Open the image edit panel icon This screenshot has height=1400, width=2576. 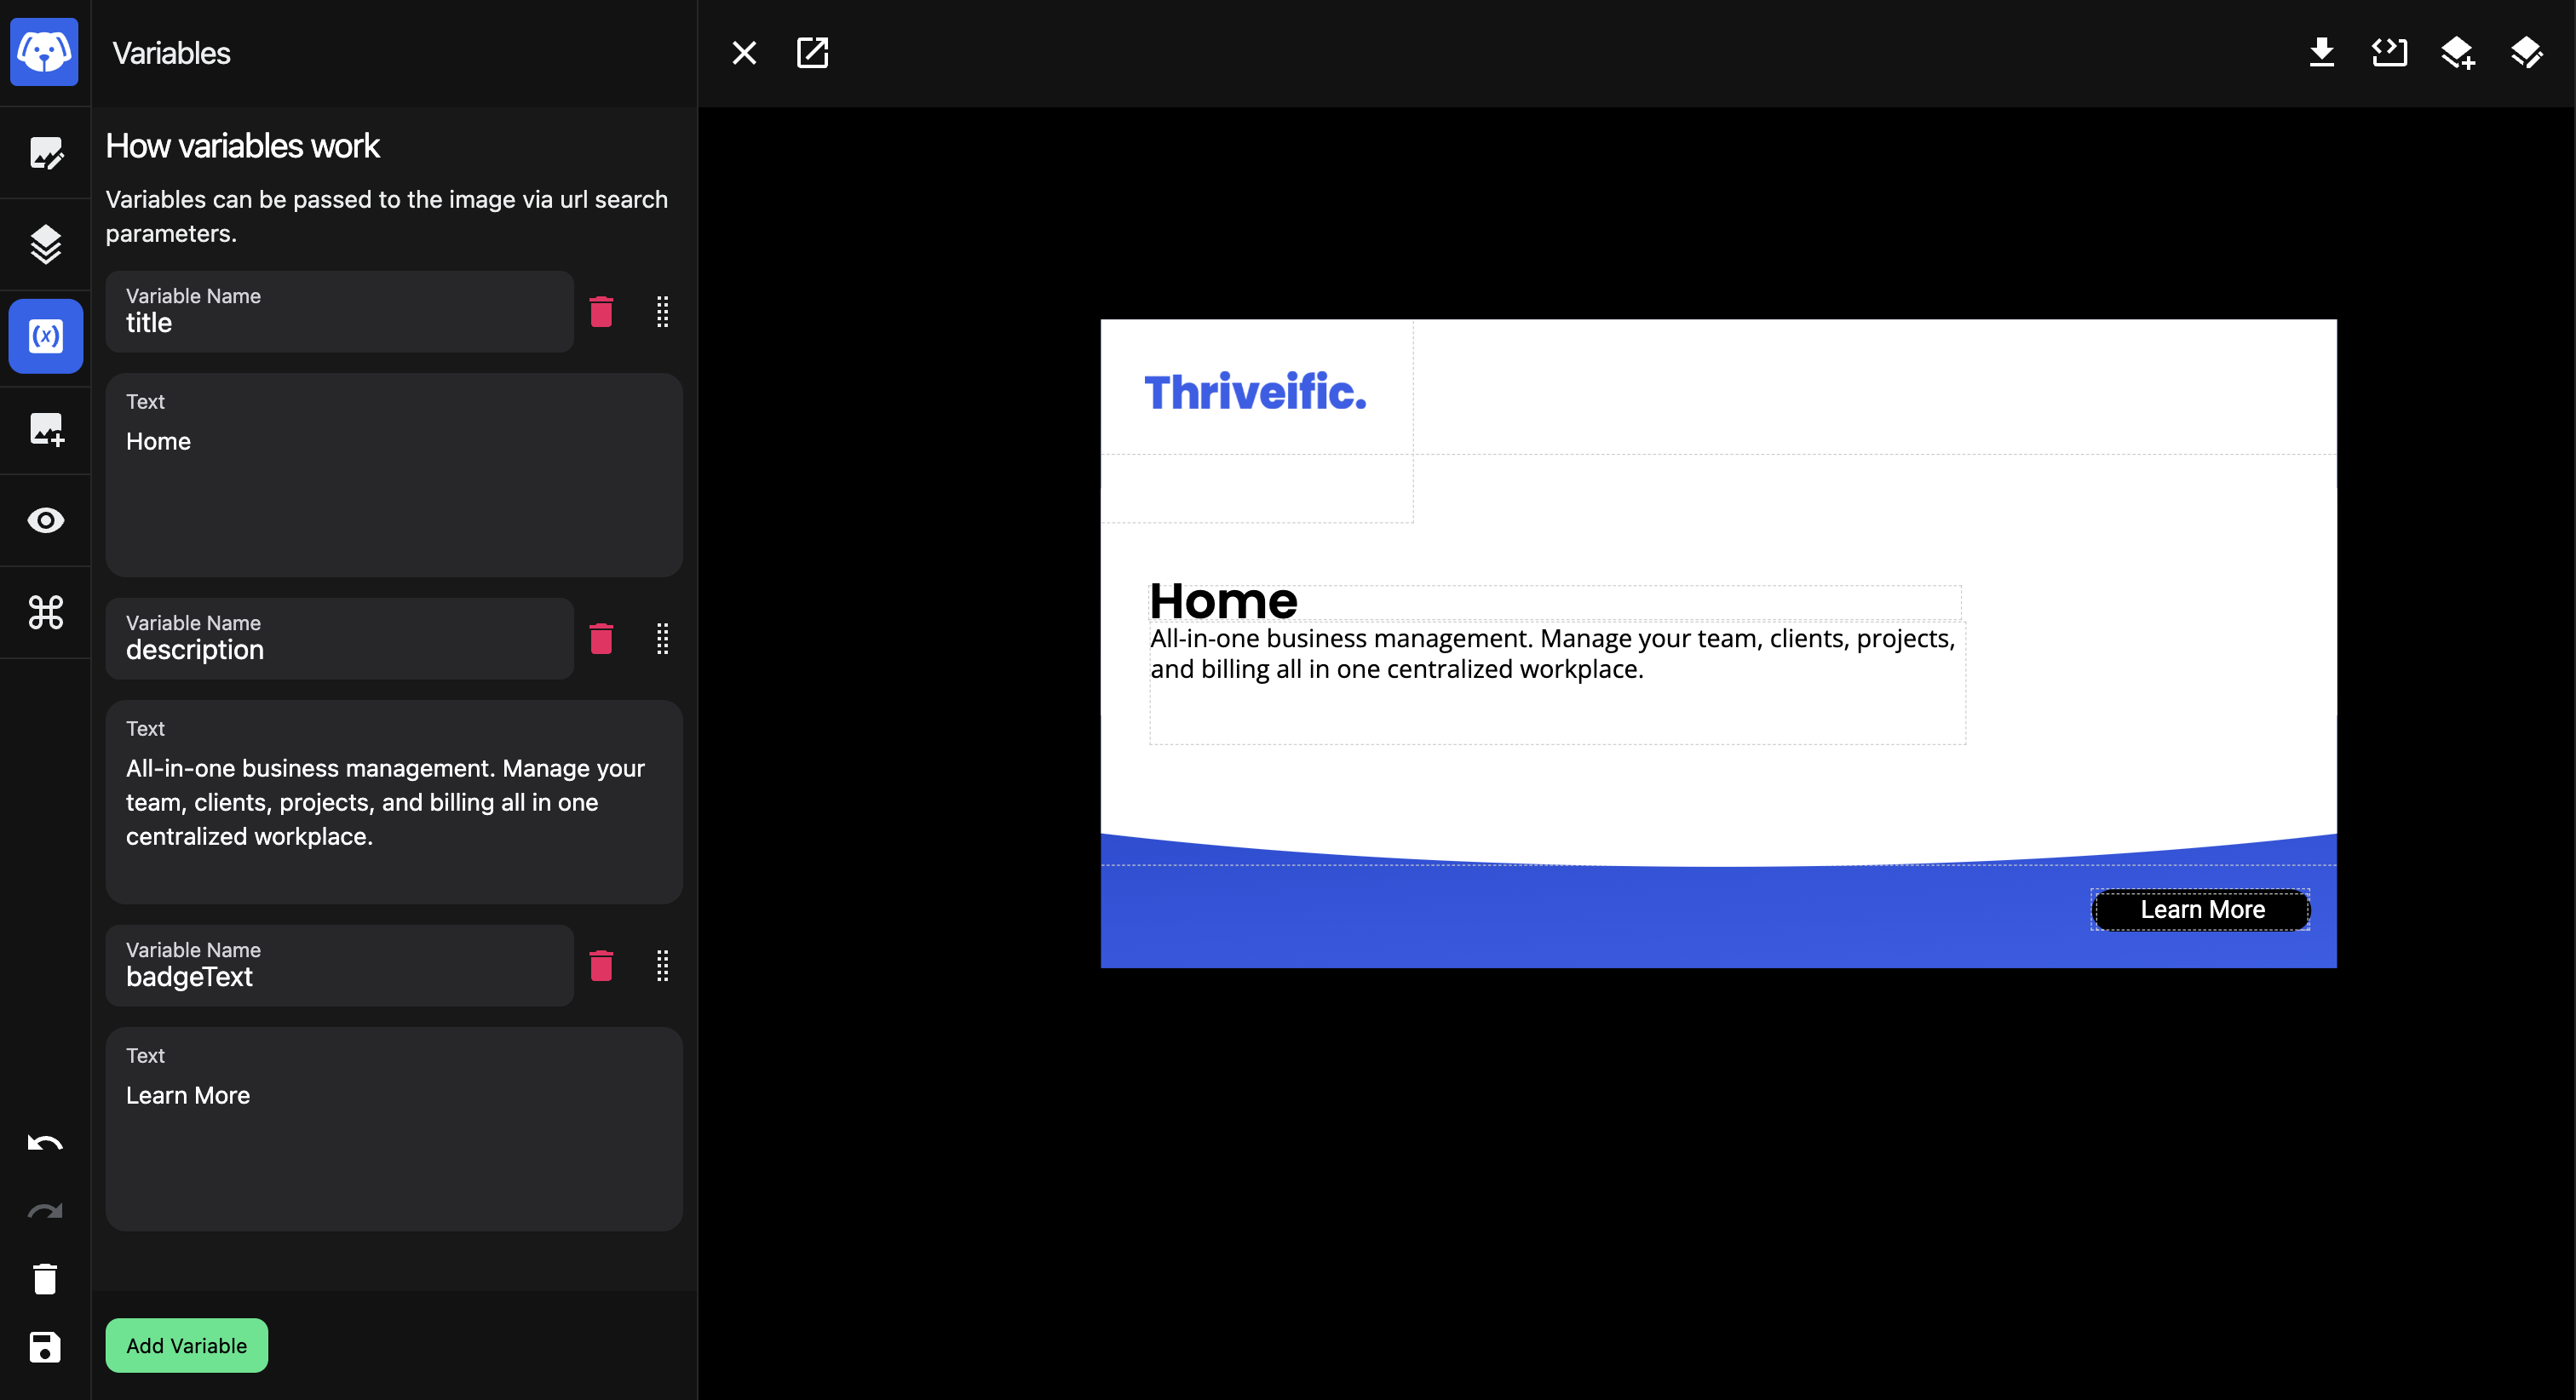[x=45, y=153]
